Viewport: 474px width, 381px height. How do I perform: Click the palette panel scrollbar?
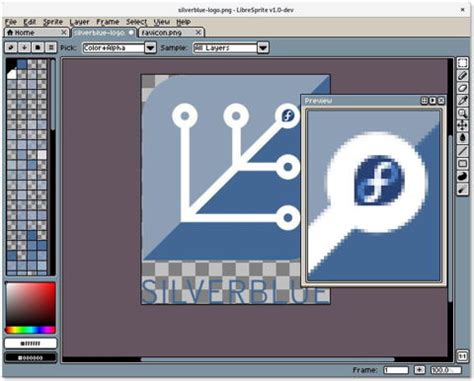[x=53, y=95]
